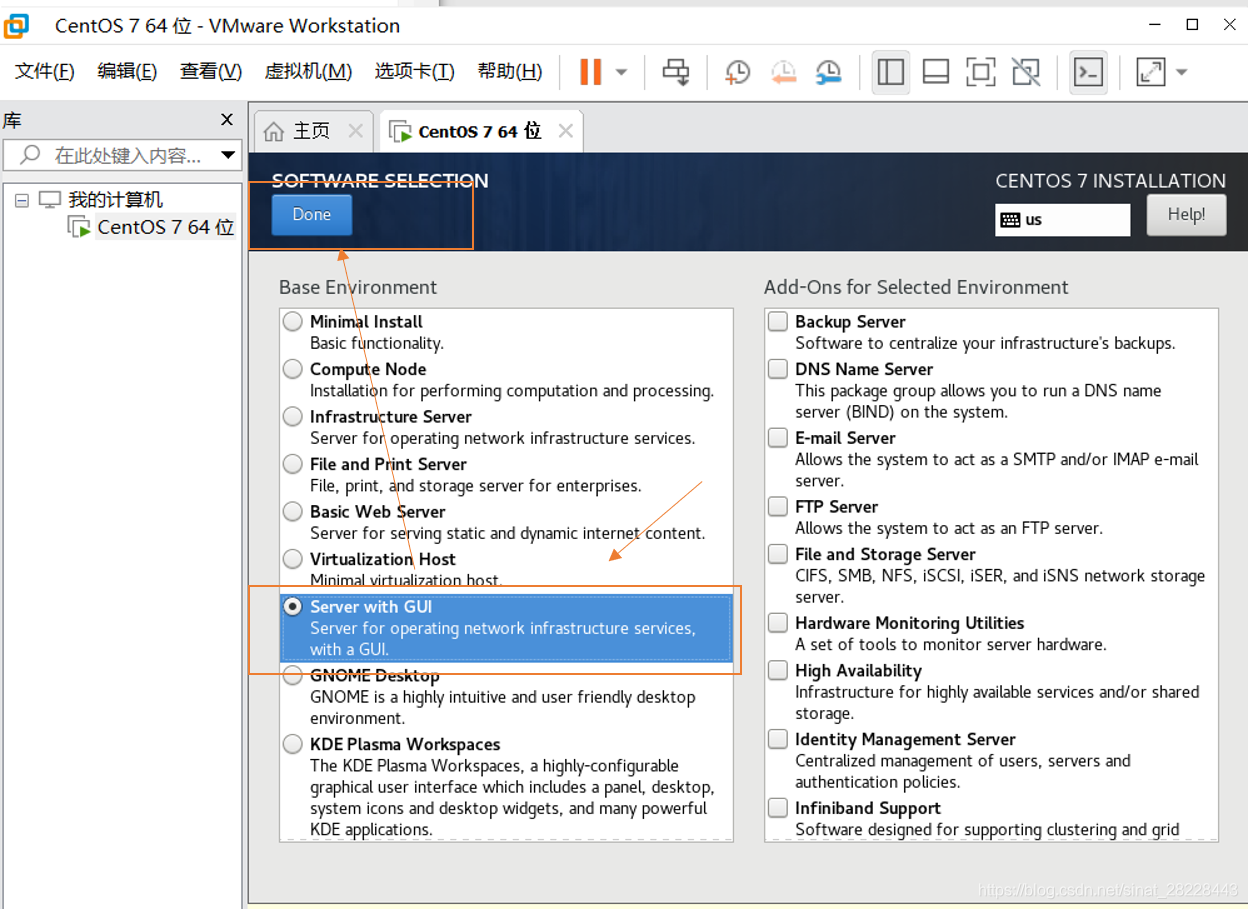
Task: Click "Base Environment" heading text
Action: point(358,287)
